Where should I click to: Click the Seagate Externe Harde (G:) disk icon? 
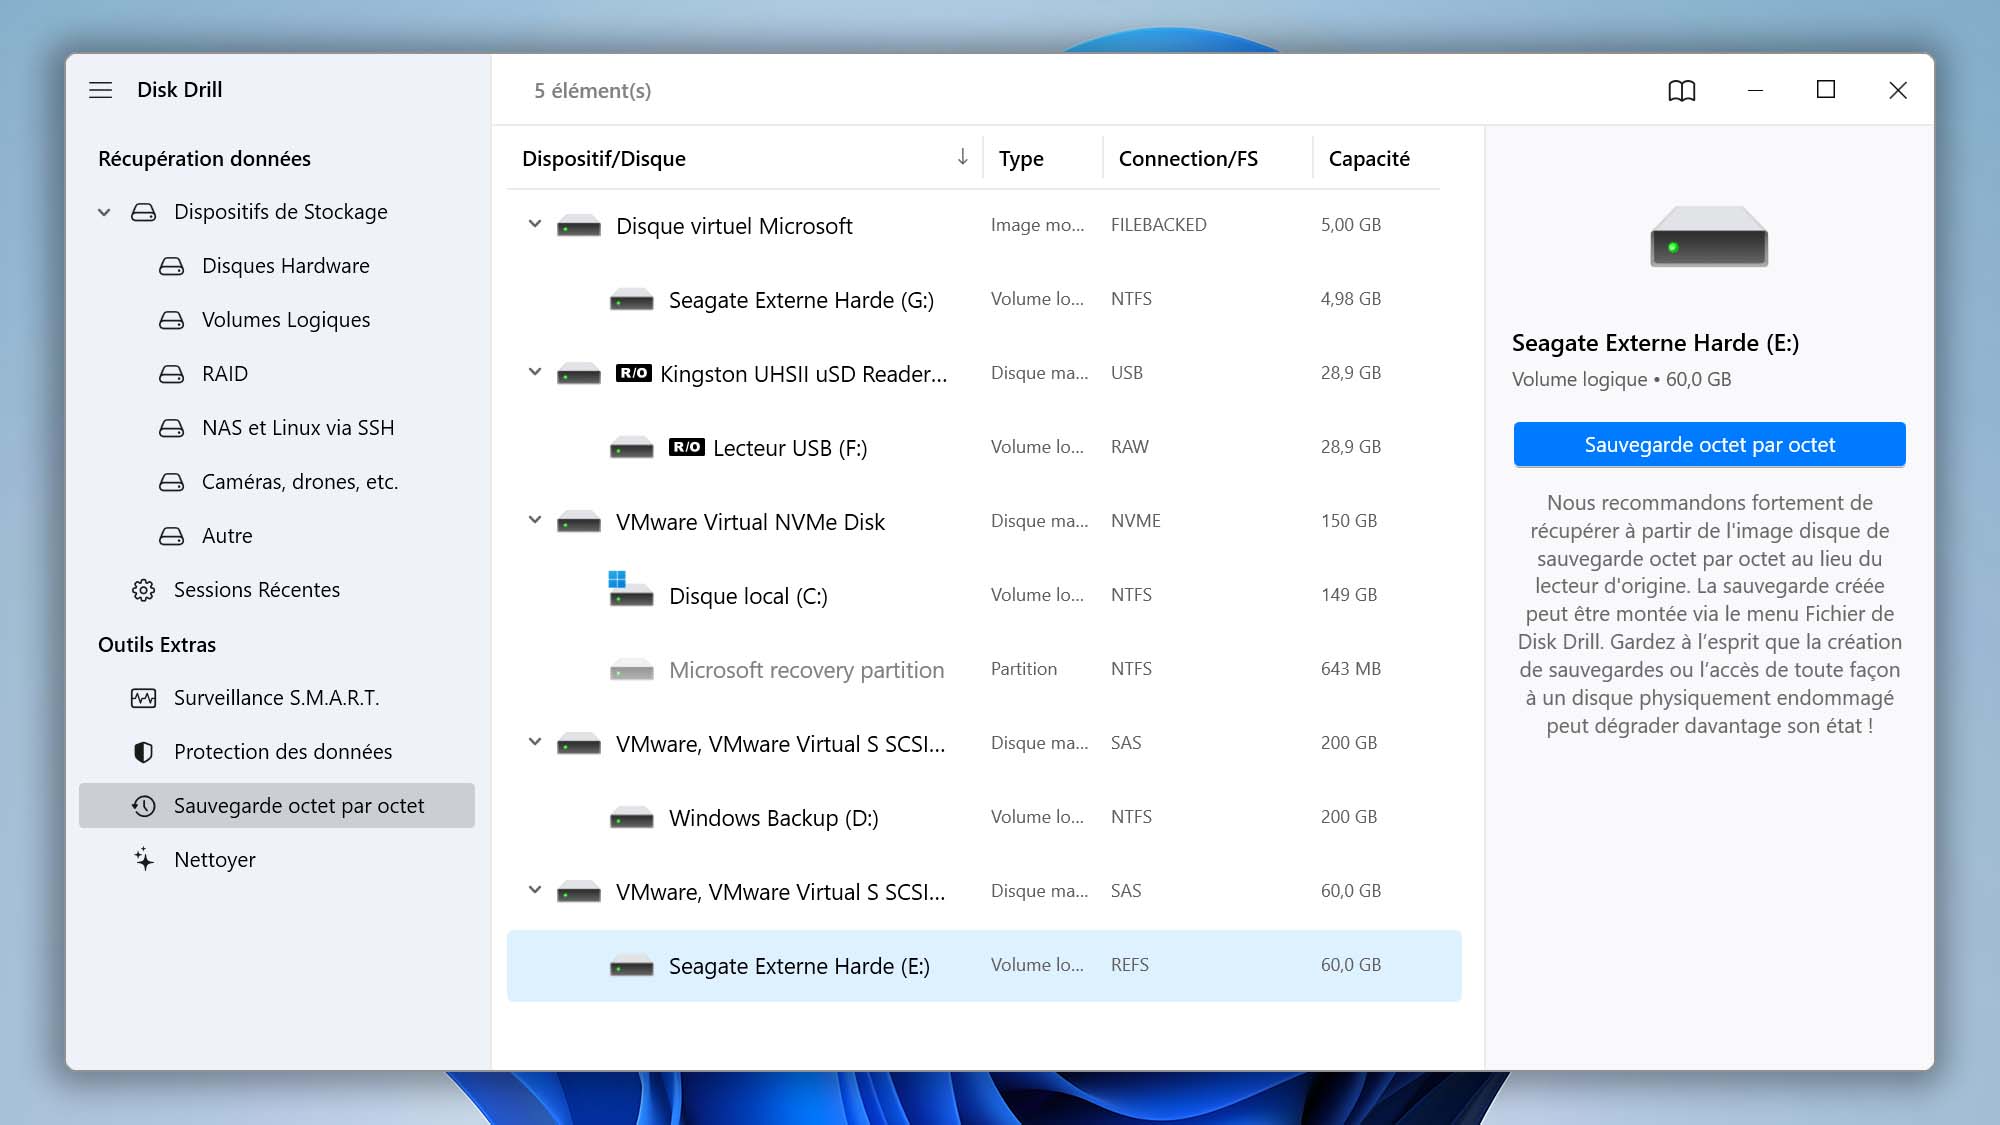click(632, 300)
